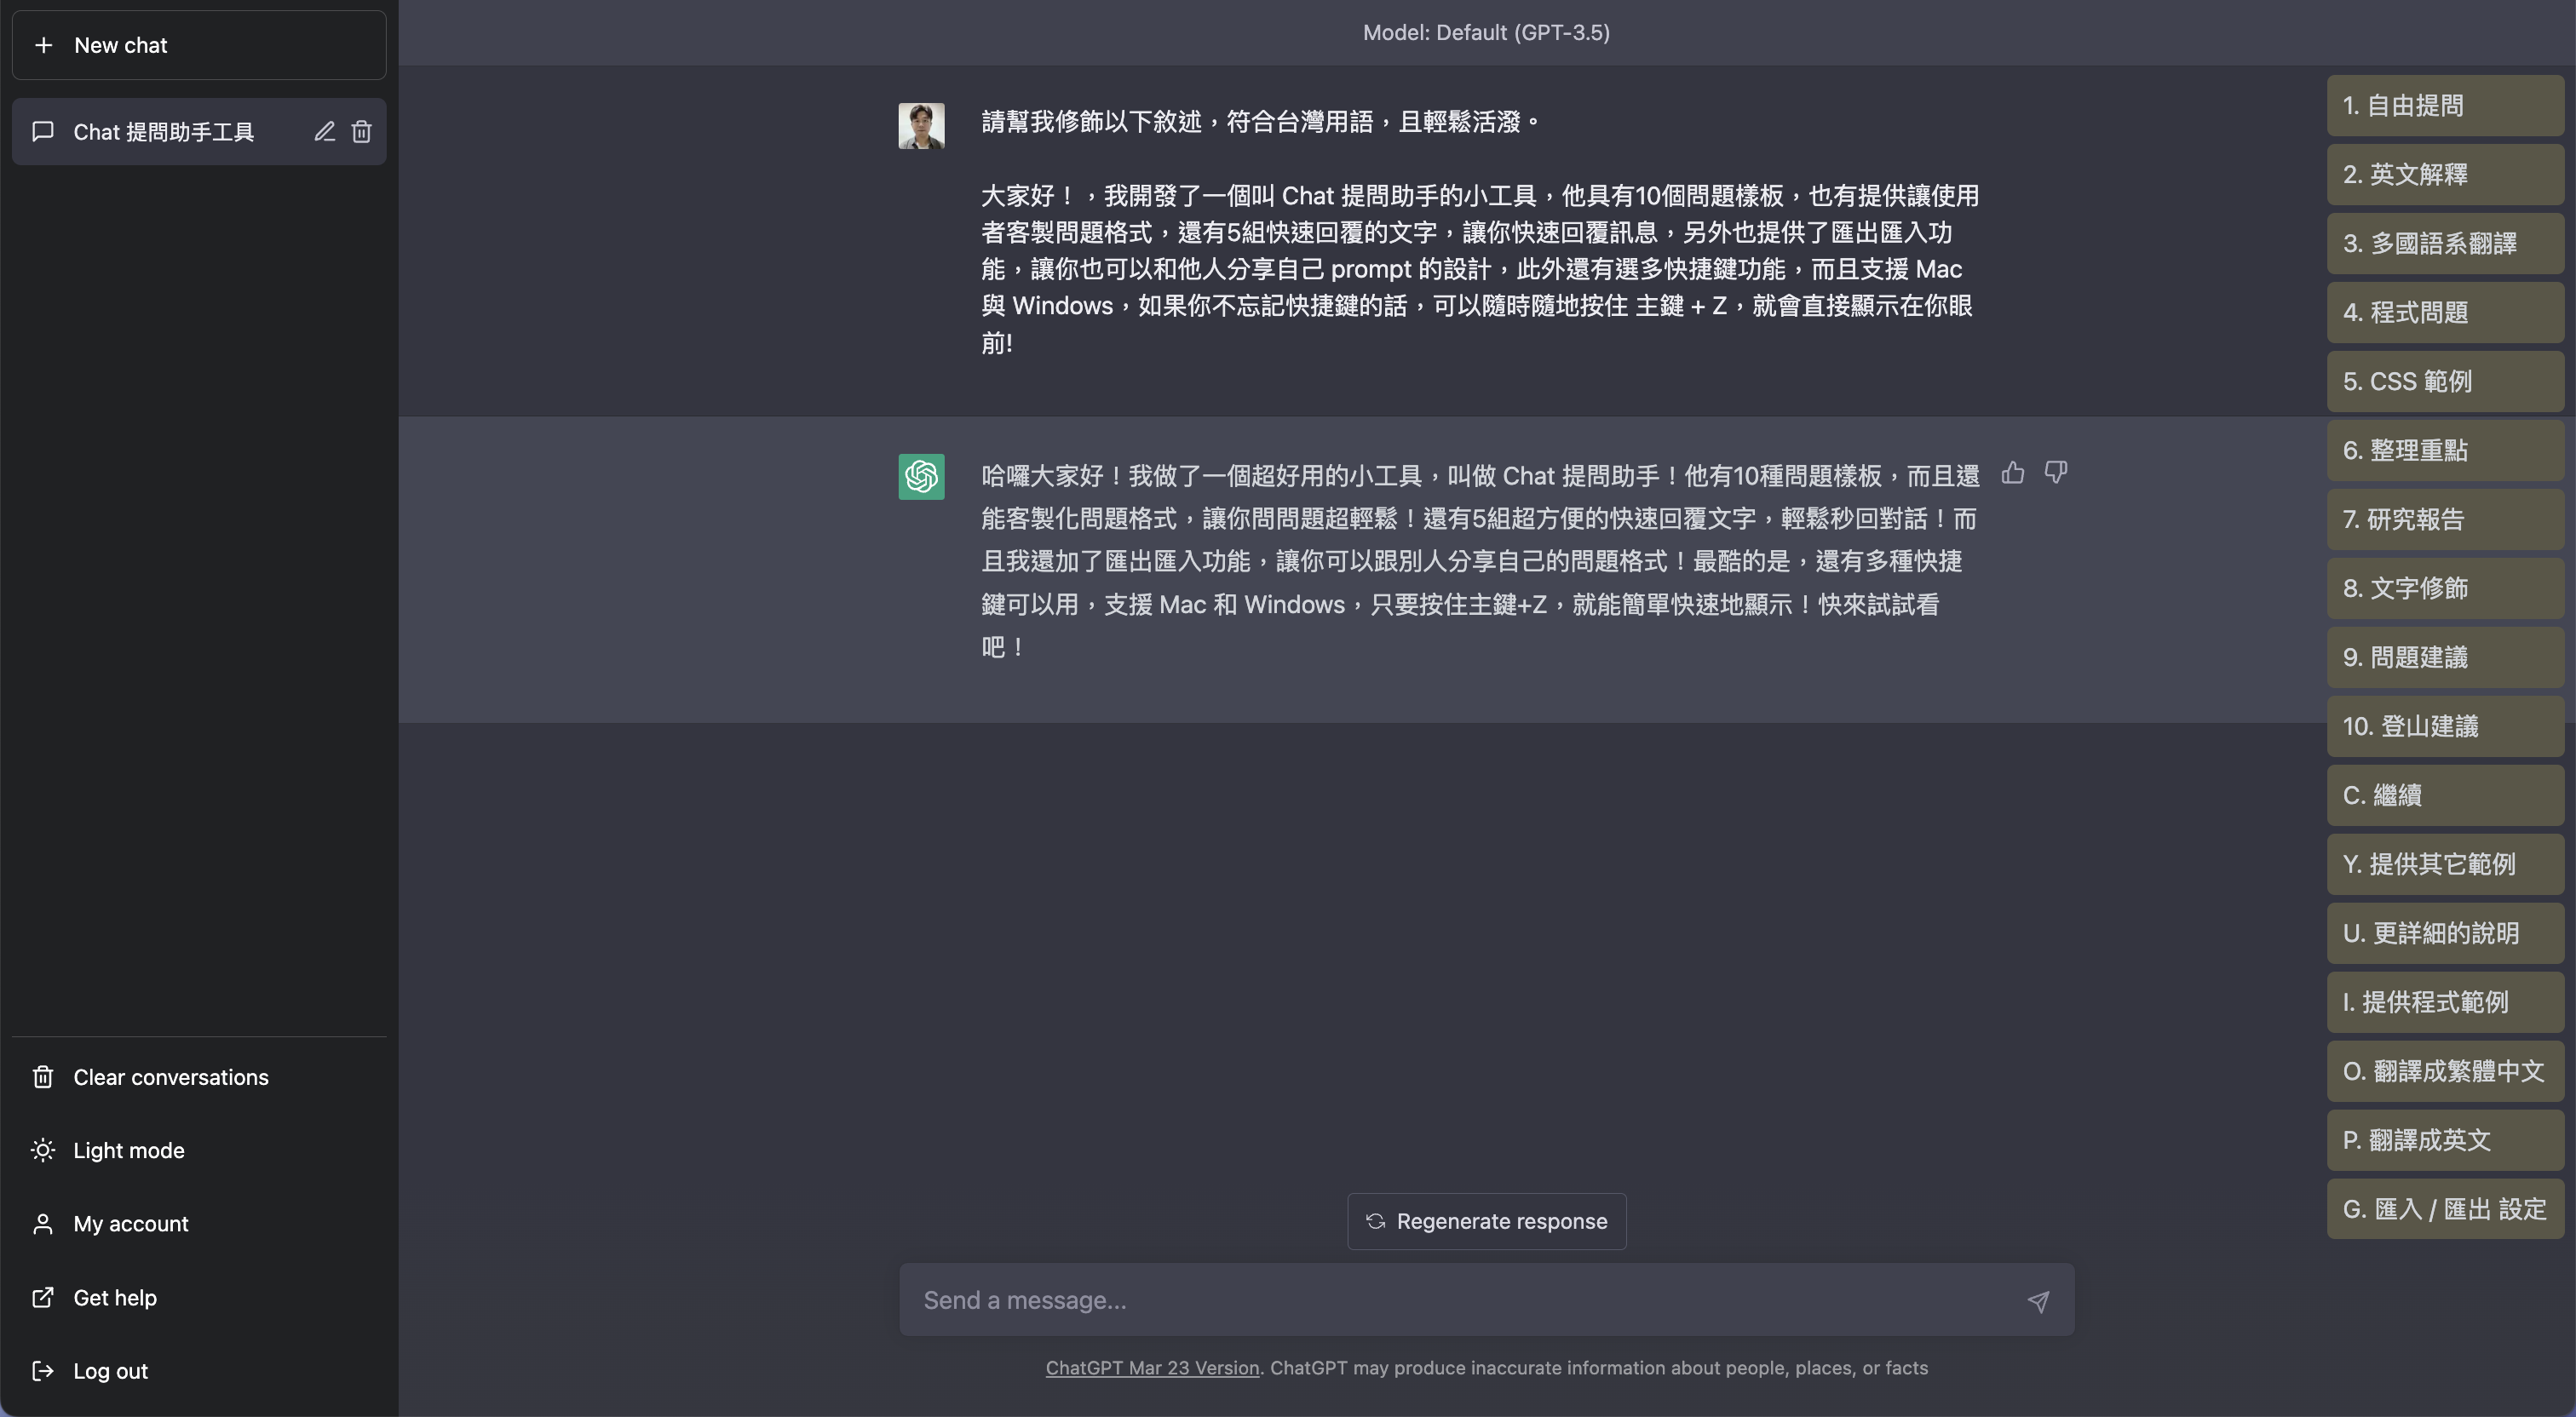
Task: Select Clear conversations
Action: (x=170, y=1077)
